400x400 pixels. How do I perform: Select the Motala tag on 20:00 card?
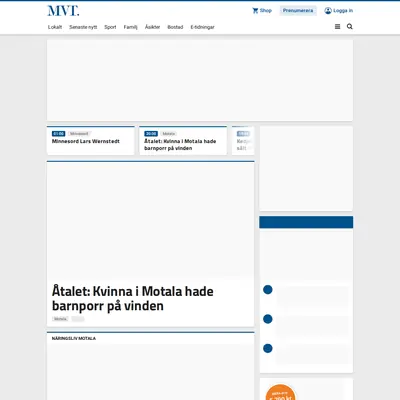pos(169,134)
